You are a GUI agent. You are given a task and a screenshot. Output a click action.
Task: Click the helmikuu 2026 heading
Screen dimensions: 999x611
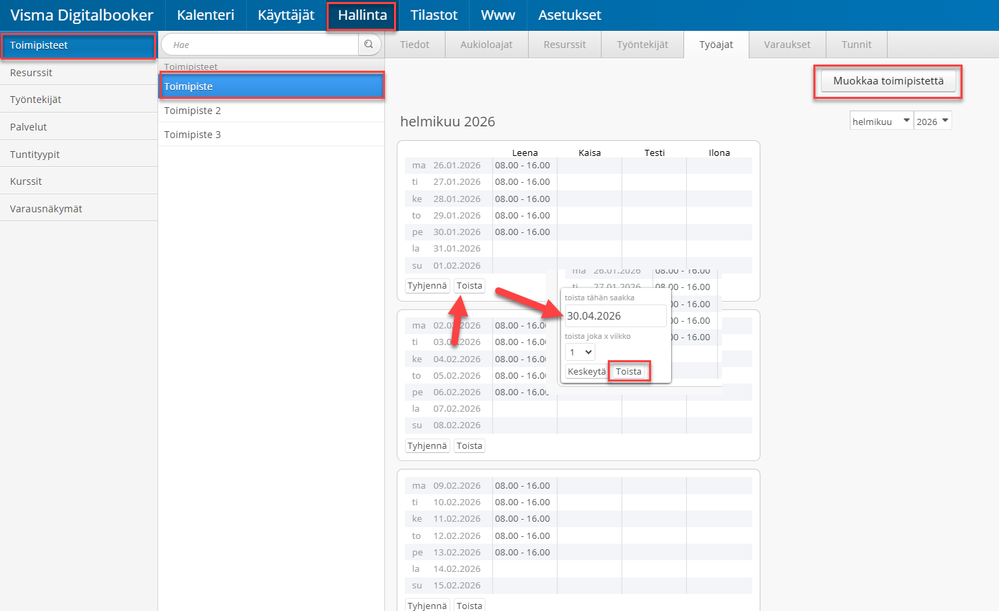click(x=447, y=122)
